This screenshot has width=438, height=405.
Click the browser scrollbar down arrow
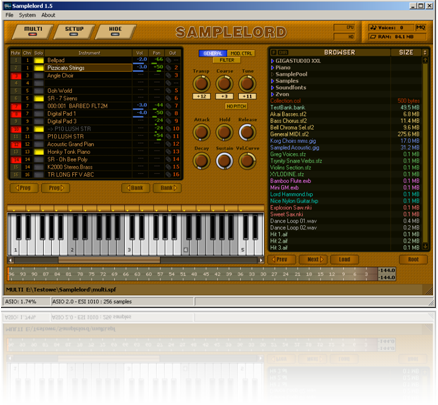coord(425,247)
